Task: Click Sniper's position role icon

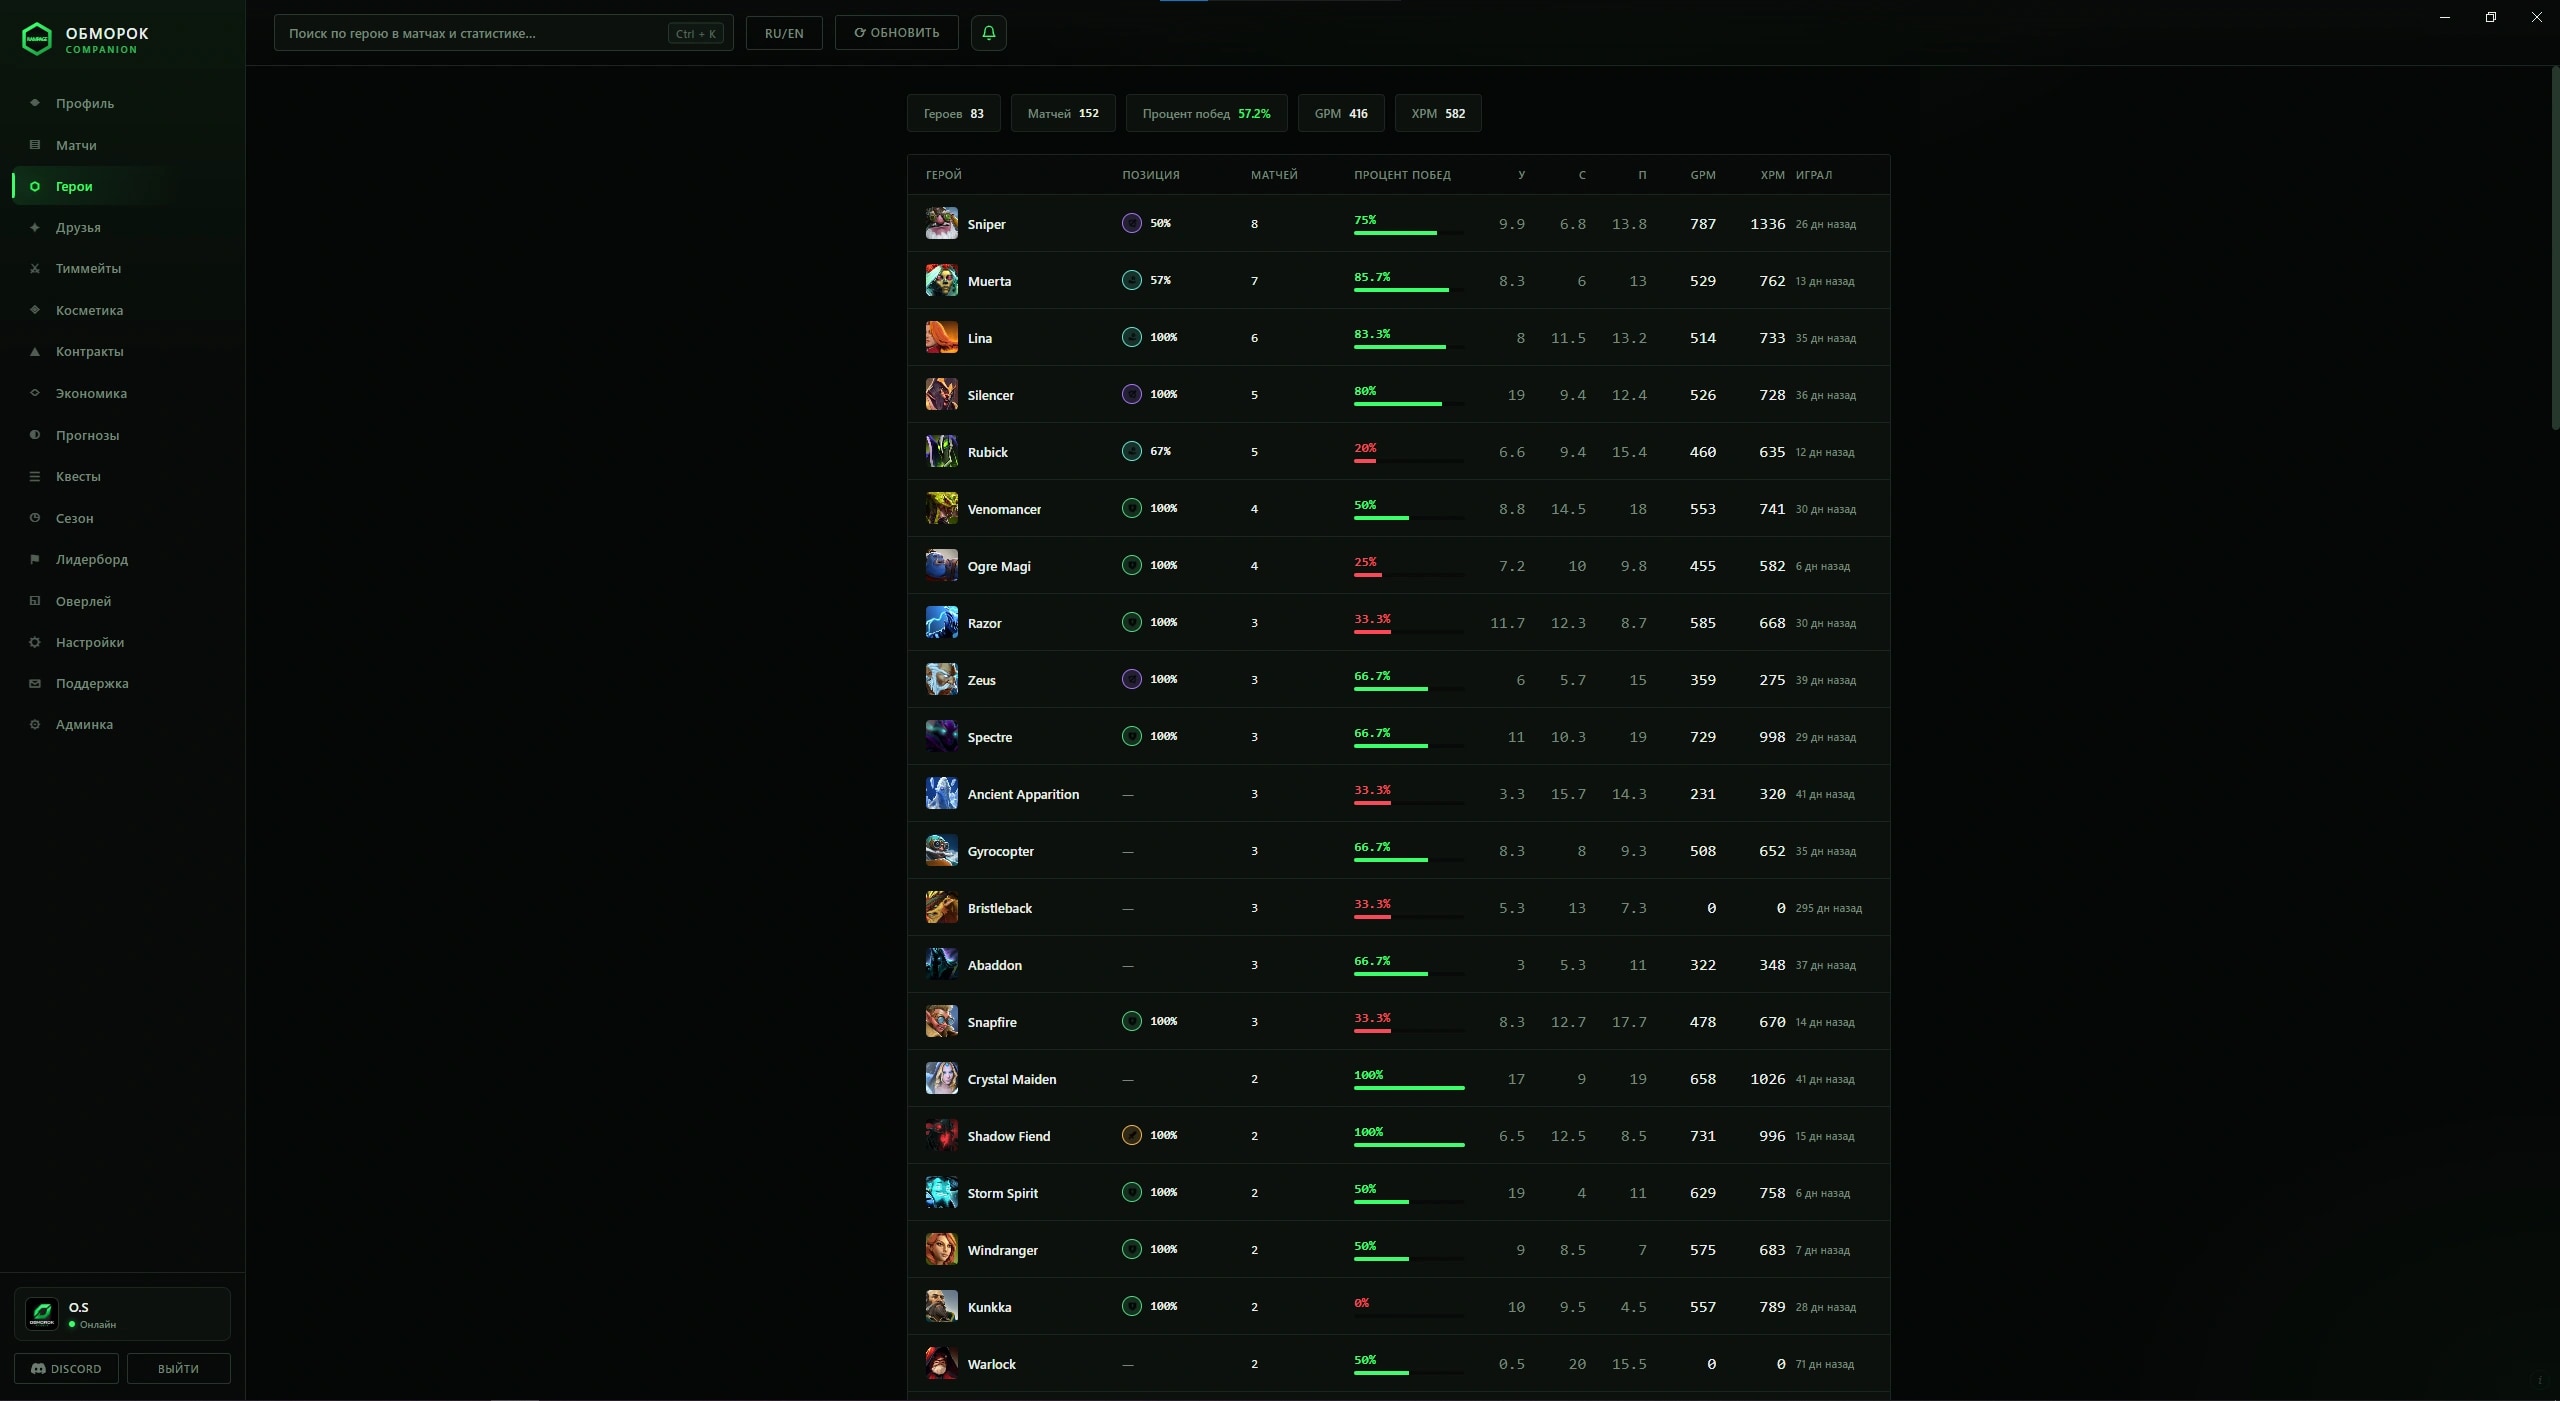Action: click(x=1131, y=223)
